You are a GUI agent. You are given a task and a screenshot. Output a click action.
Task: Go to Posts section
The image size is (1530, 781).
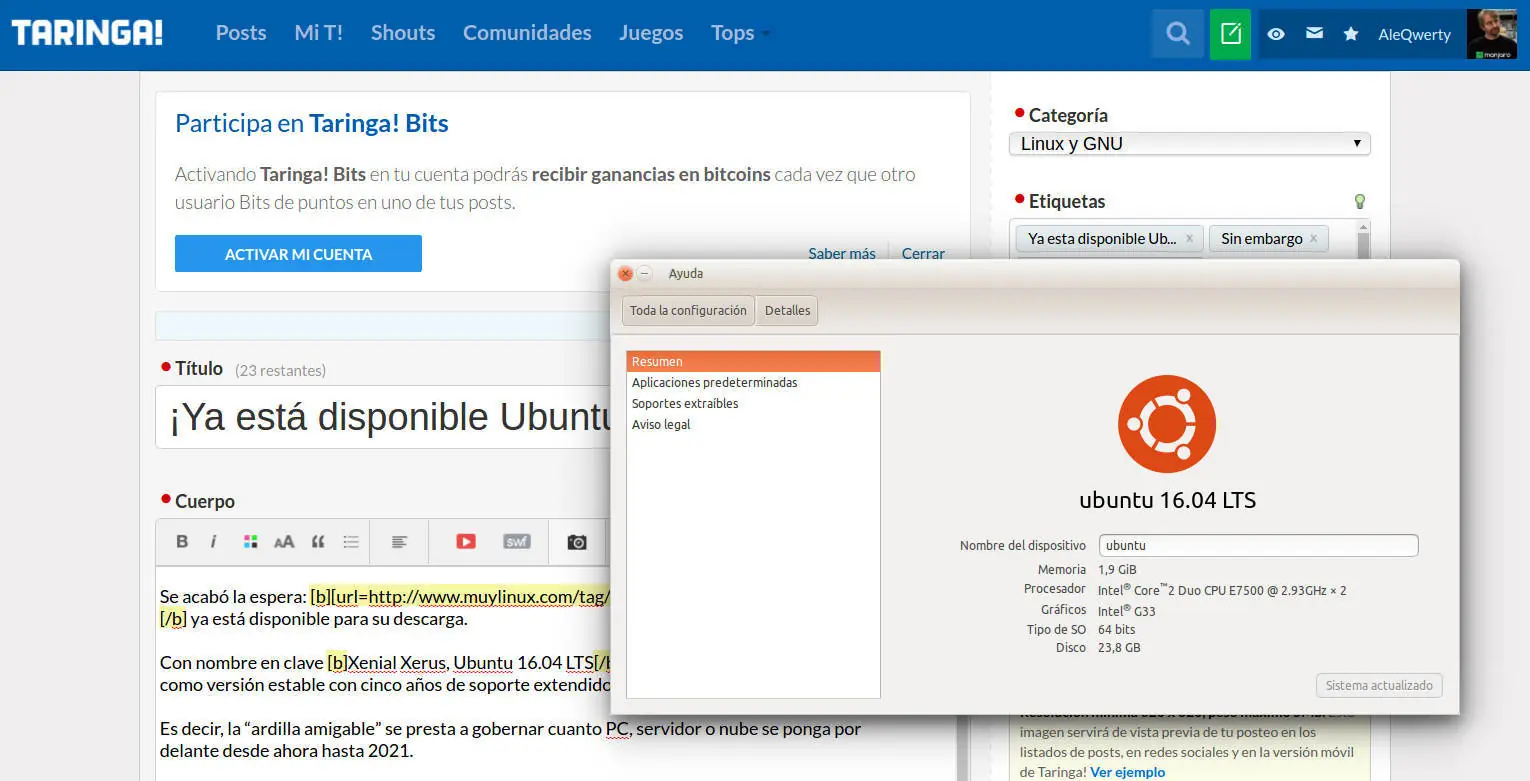click(241, 33)
